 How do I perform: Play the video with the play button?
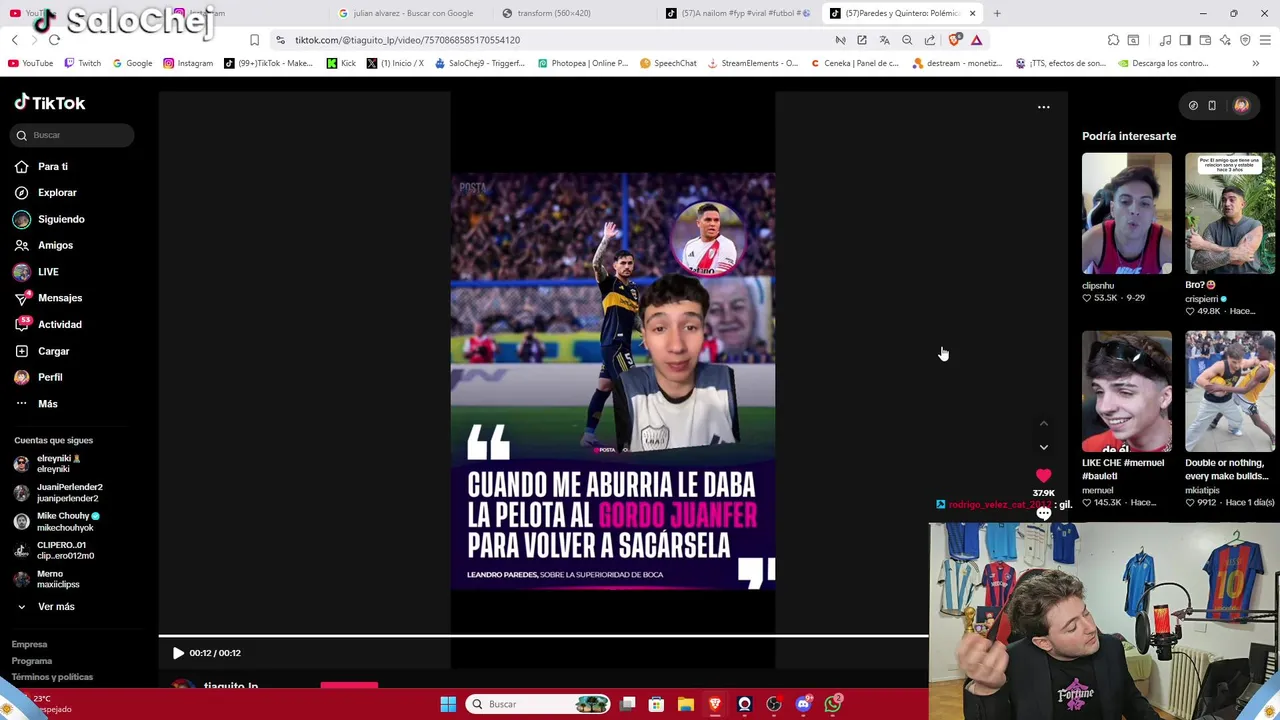click(178, 653)
